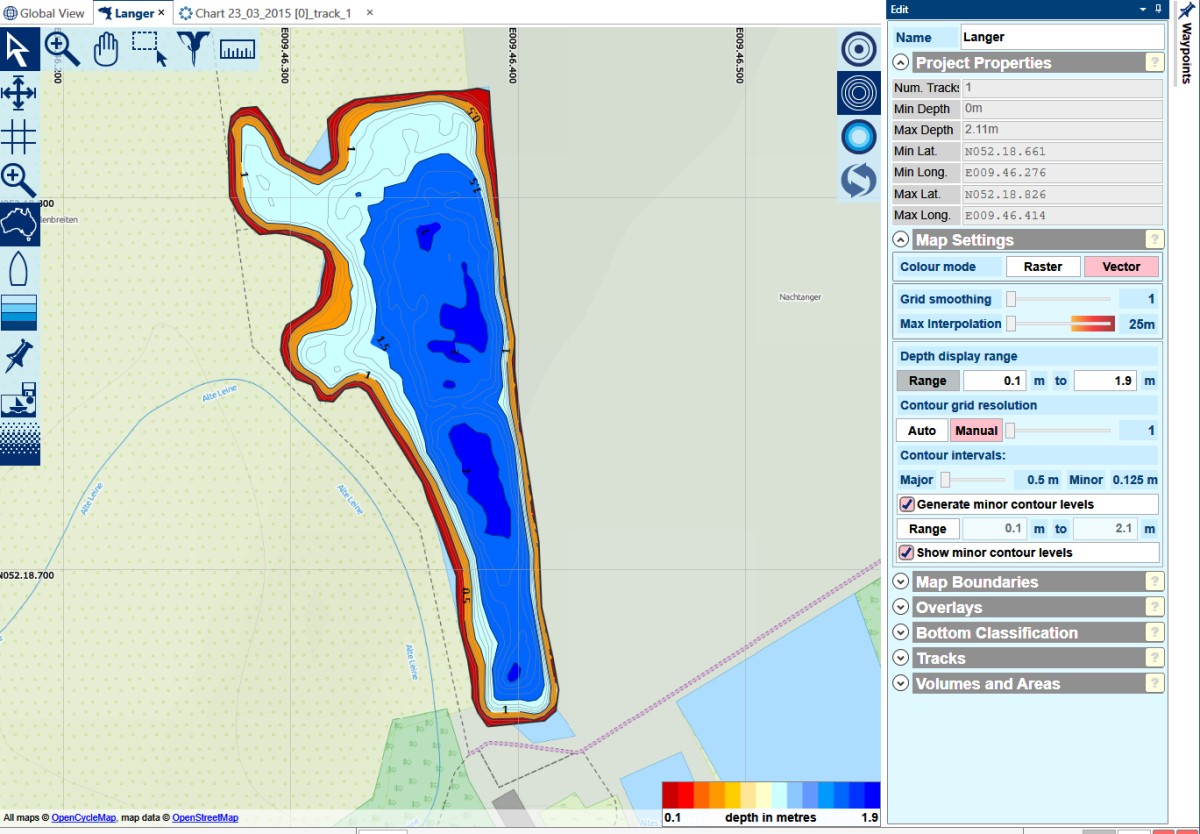Image resolution: width=1200 pixels, height=834 pixels.
Task: Click the circular refresh arrows icon
Action: point(858,180)
